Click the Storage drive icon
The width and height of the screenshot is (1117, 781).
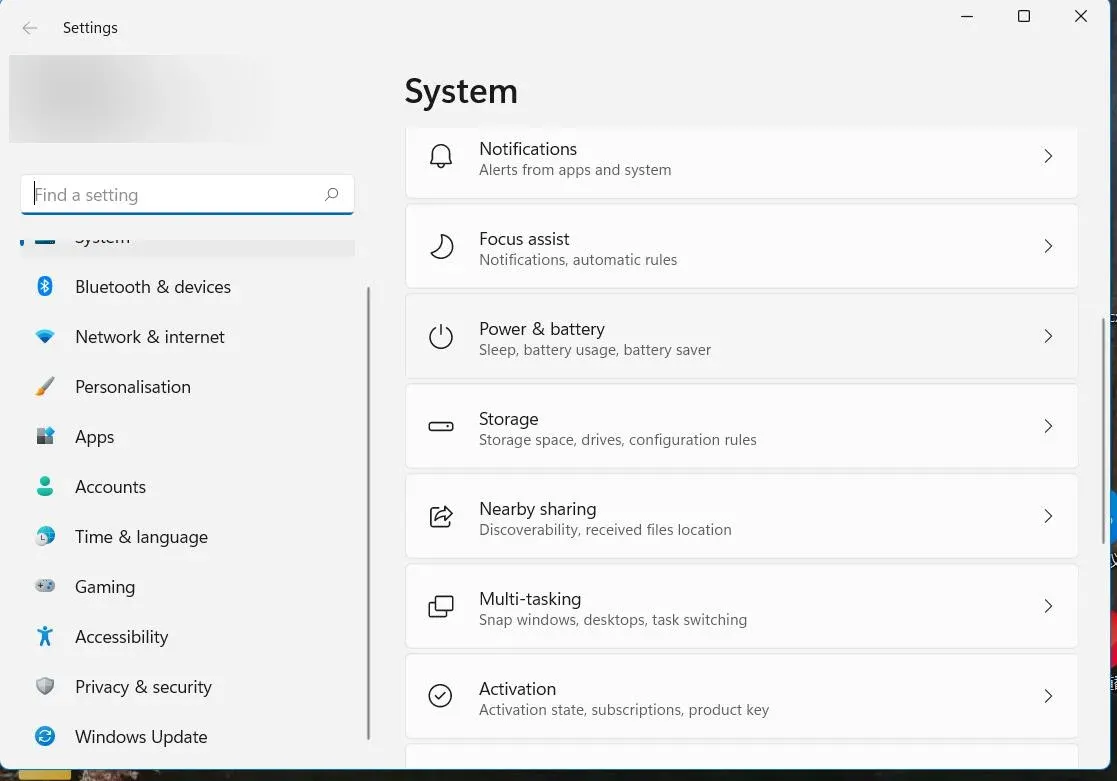tap(441, 426)
